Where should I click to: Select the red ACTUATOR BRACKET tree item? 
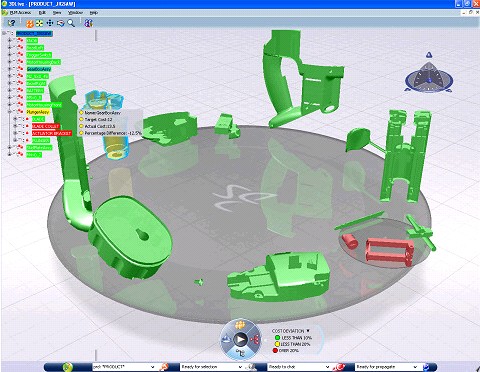(x=52, y=133)
